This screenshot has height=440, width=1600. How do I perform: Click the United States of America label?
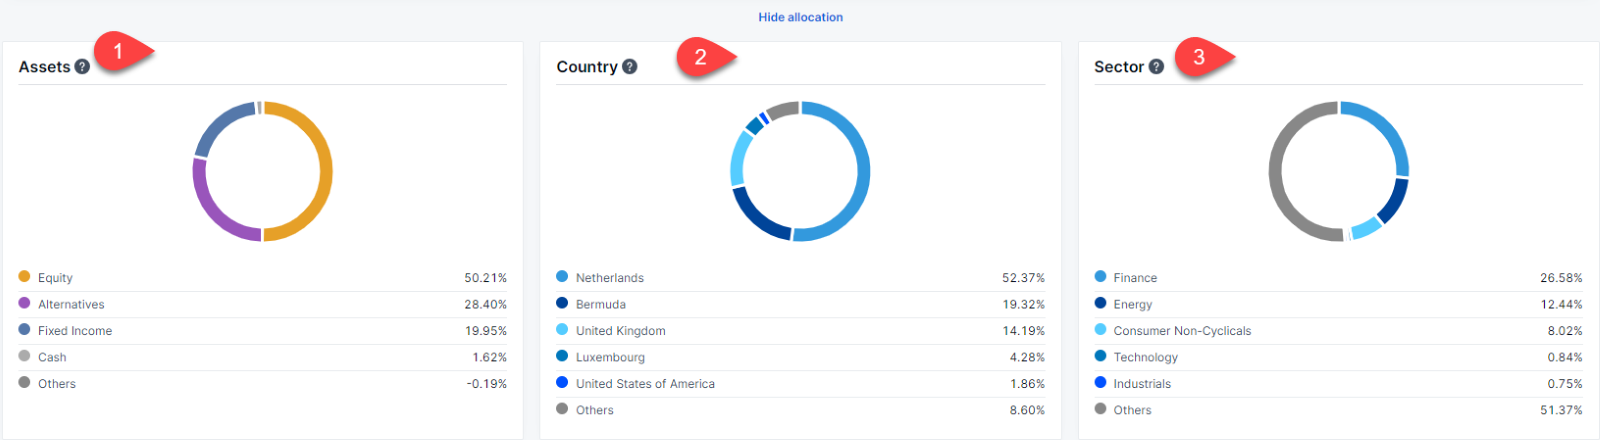(645, 384)
